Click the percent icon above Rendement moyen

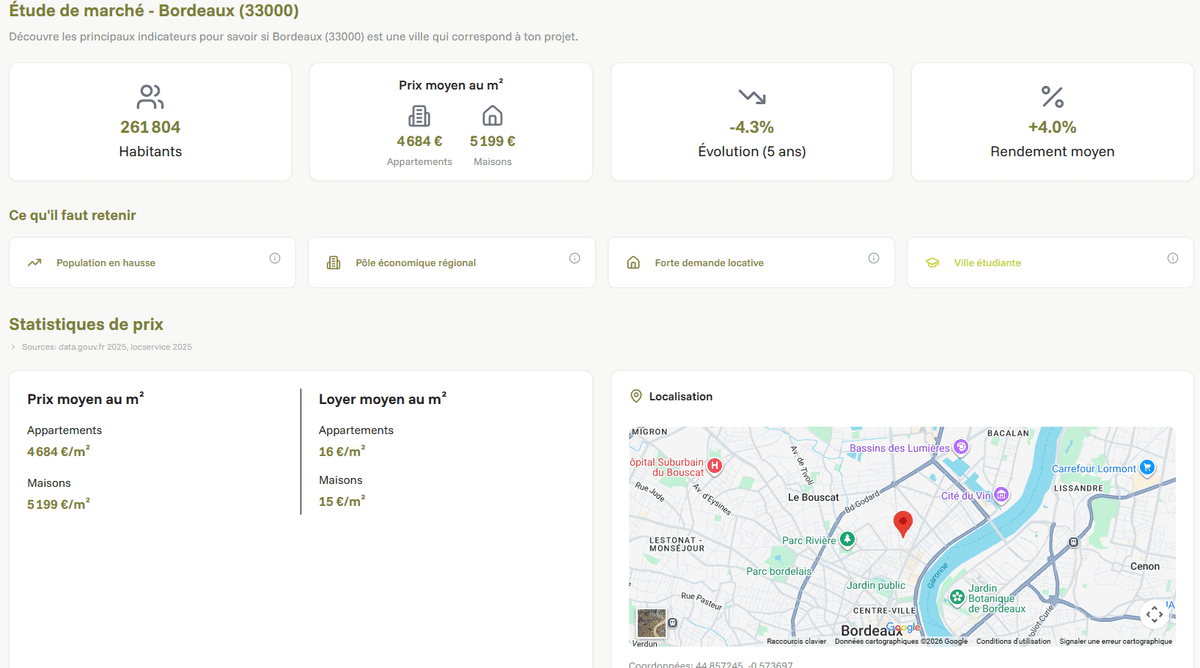point(1052,97)
